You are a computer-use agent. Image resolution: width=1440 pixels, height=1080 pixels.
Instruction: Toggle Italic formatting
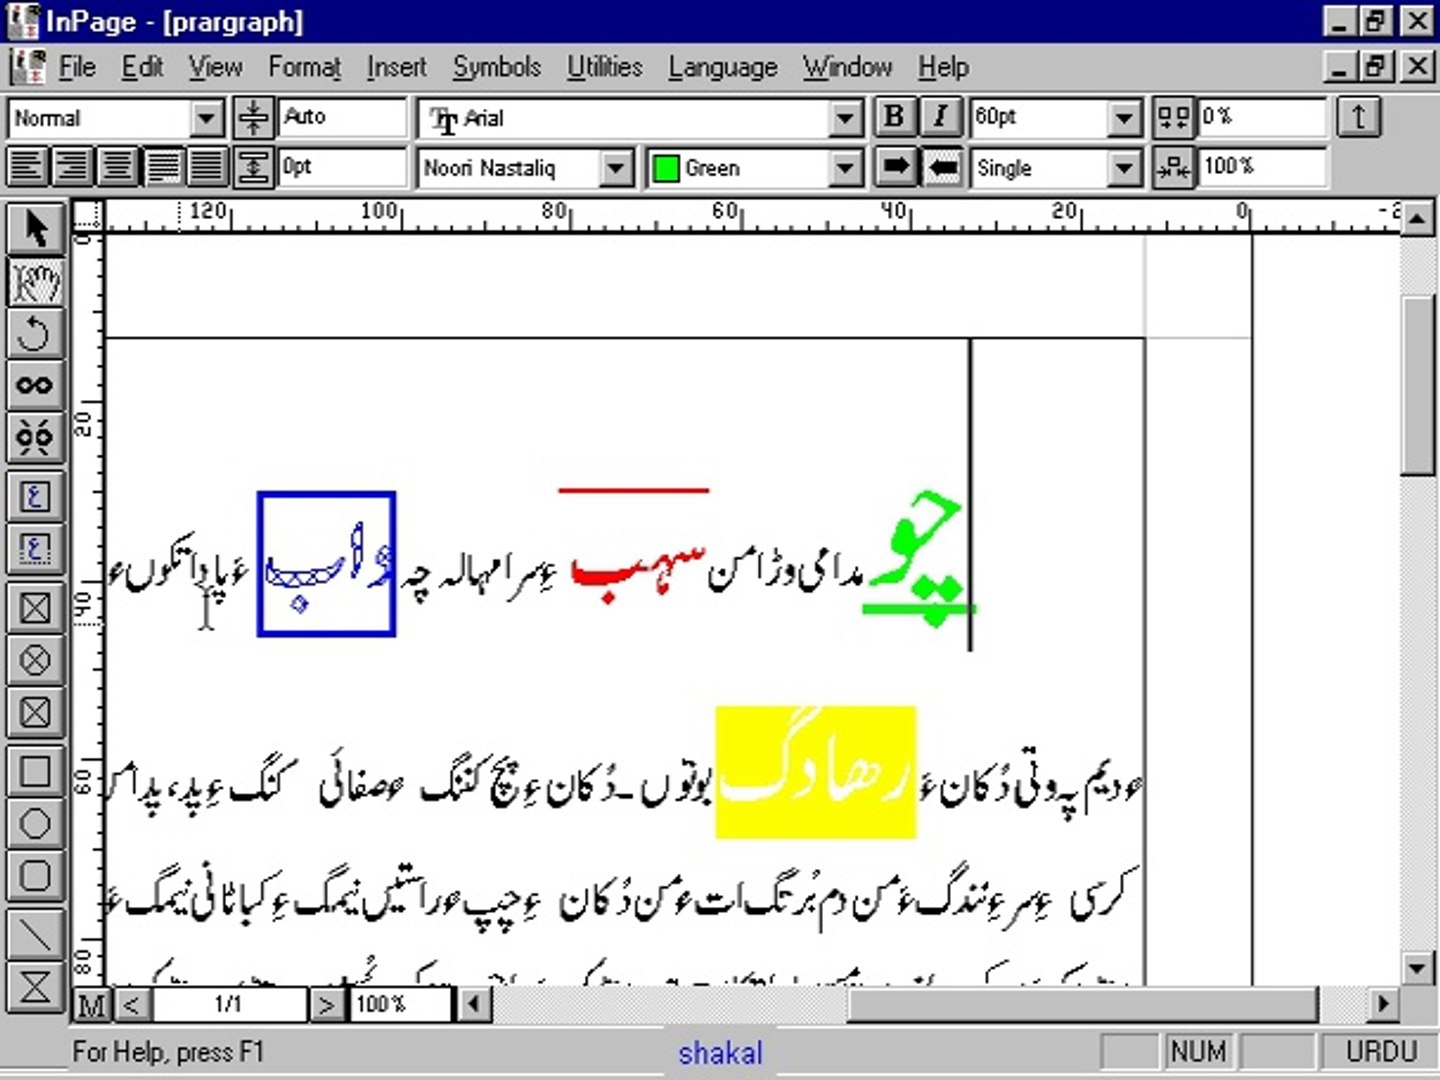[940, 118]
